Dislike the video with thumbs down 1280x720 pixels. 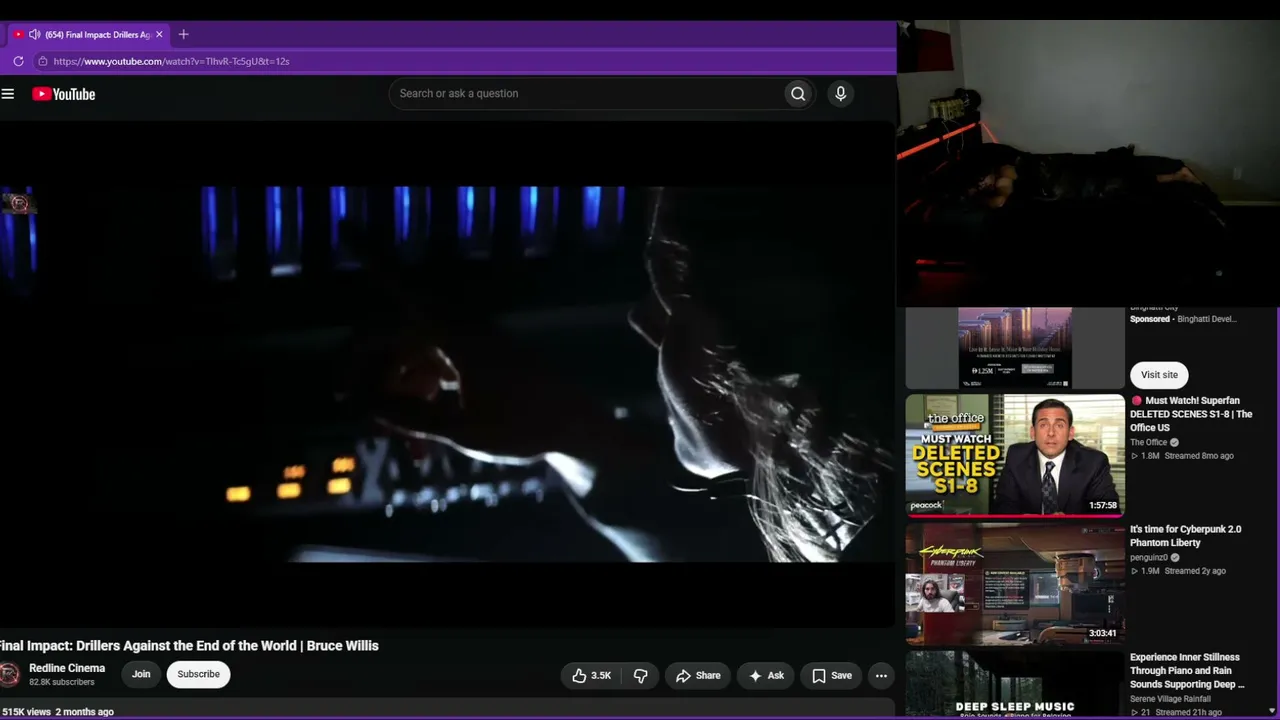click(x=640, y=676)
